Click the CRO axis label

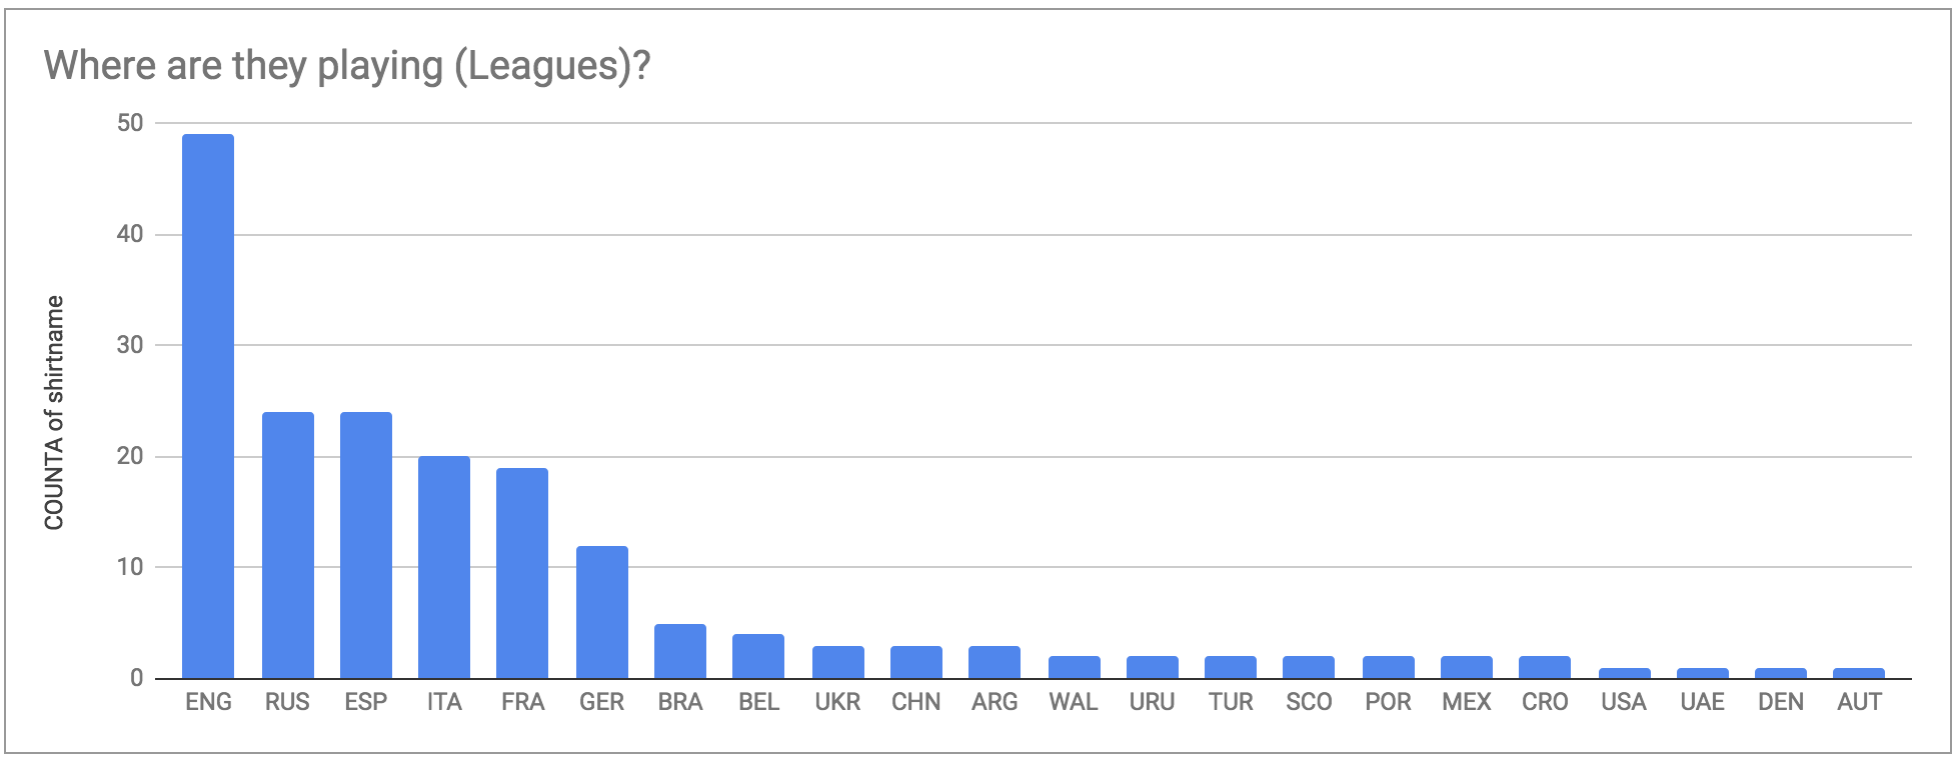(1545, 702)
